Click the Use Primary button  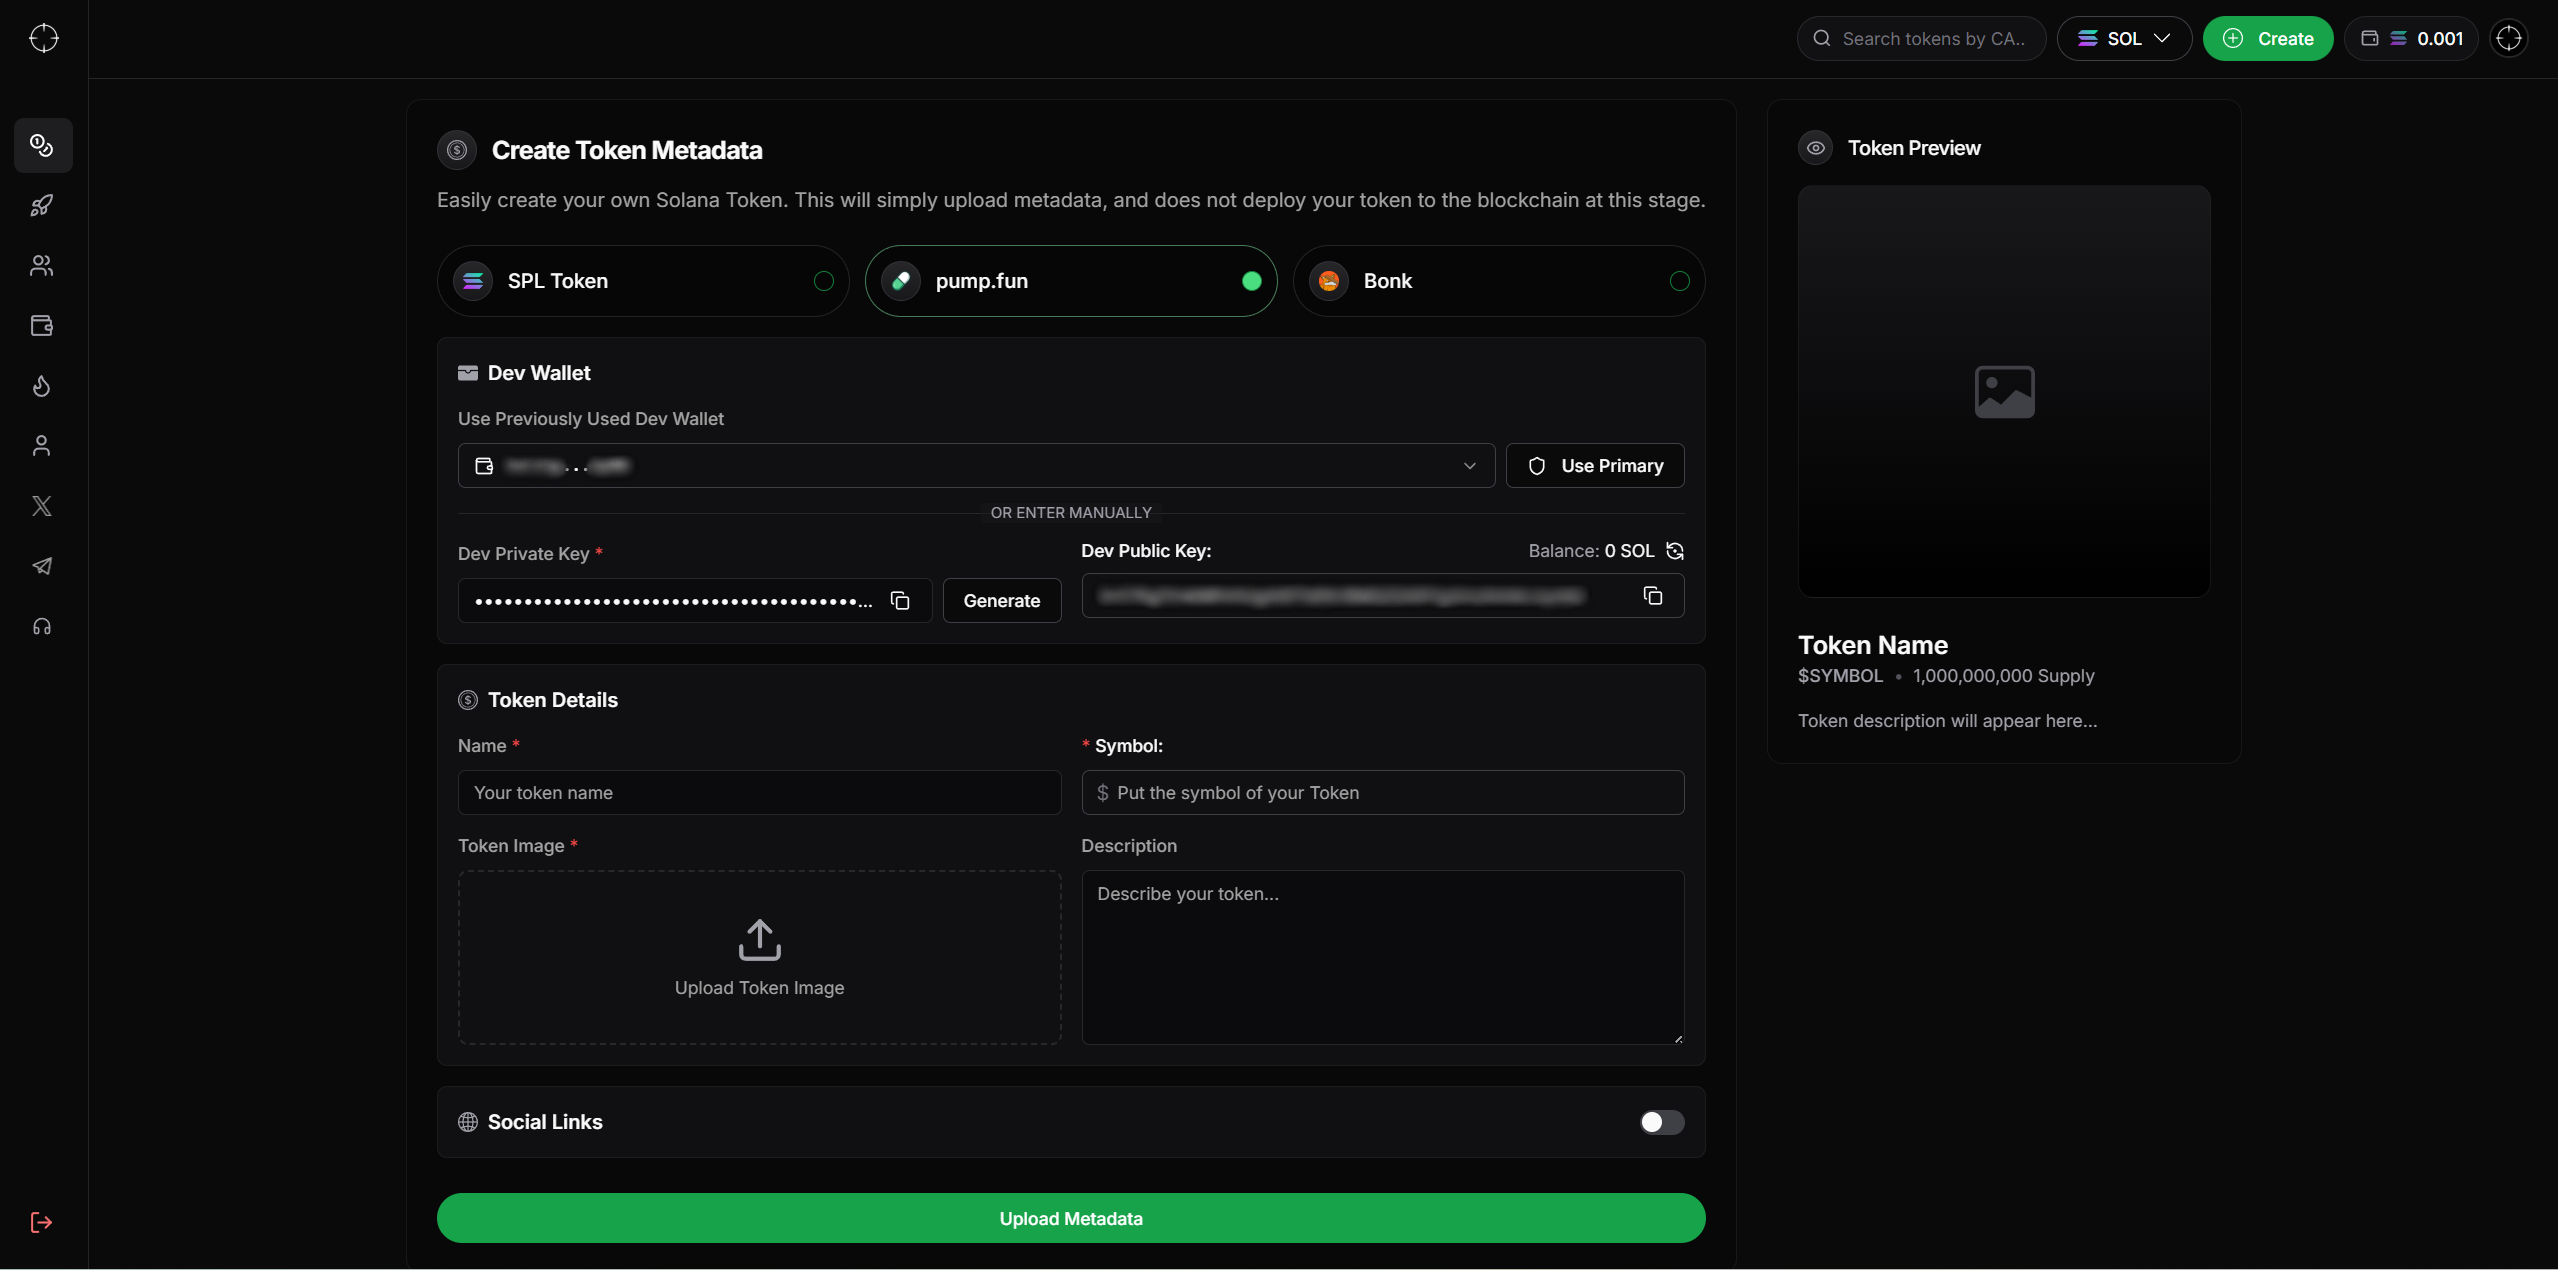[x=1595, y=466]
